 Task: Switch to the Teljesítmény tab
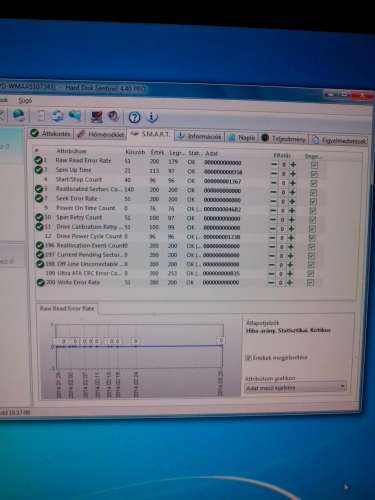pos(284,139)
